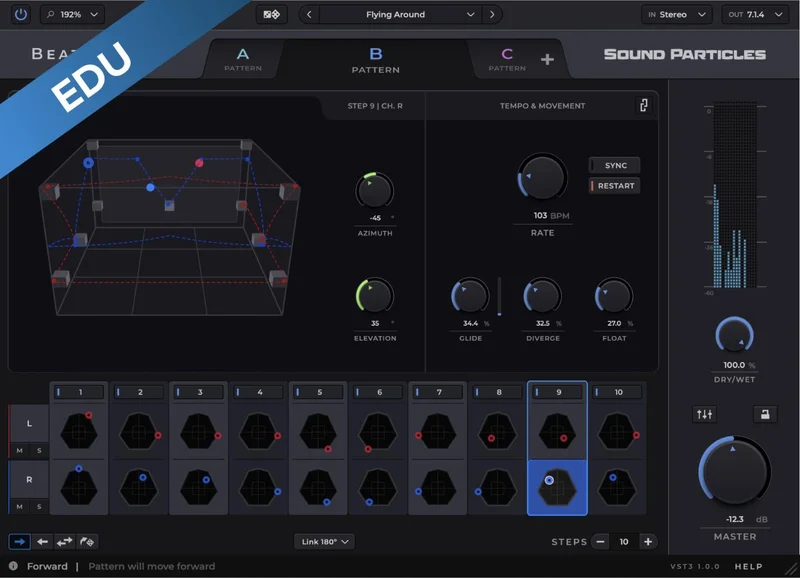Decrease steps with the minus button

coord(601,542)
